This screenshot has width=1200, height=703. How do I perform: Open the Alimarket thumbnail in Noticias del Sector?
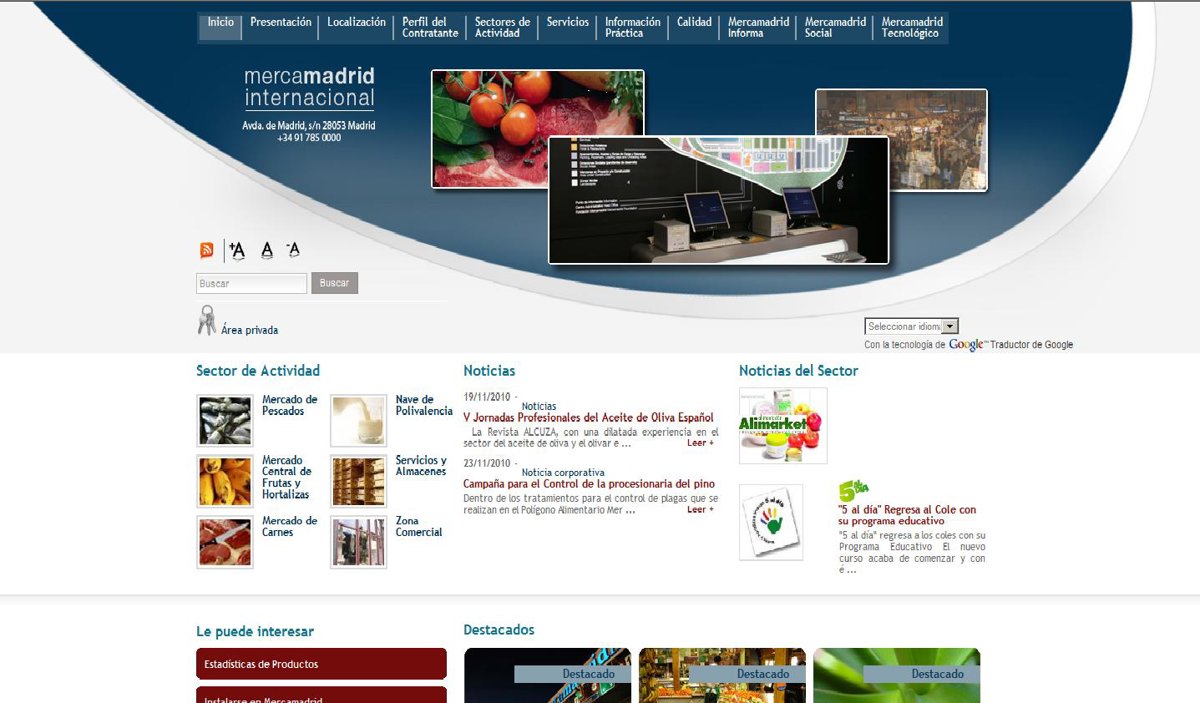tap(783, 426)
